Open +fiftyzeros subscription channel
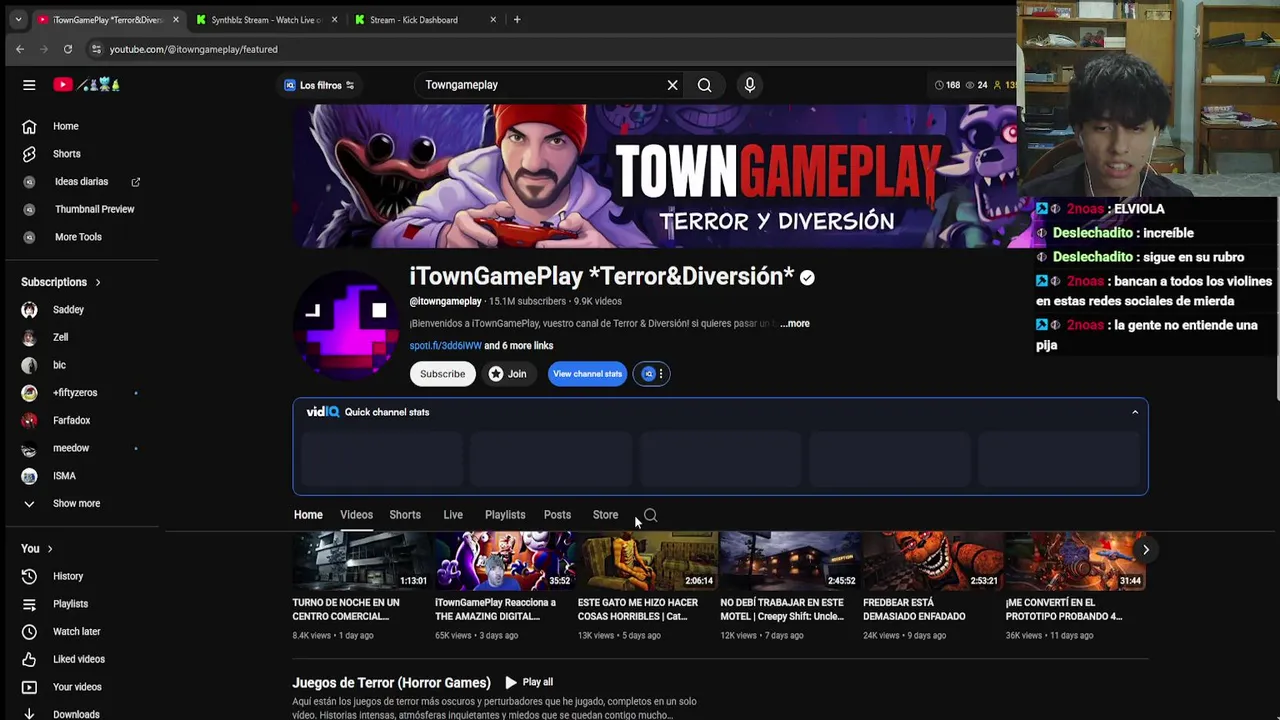 click(x=75, y=393)
